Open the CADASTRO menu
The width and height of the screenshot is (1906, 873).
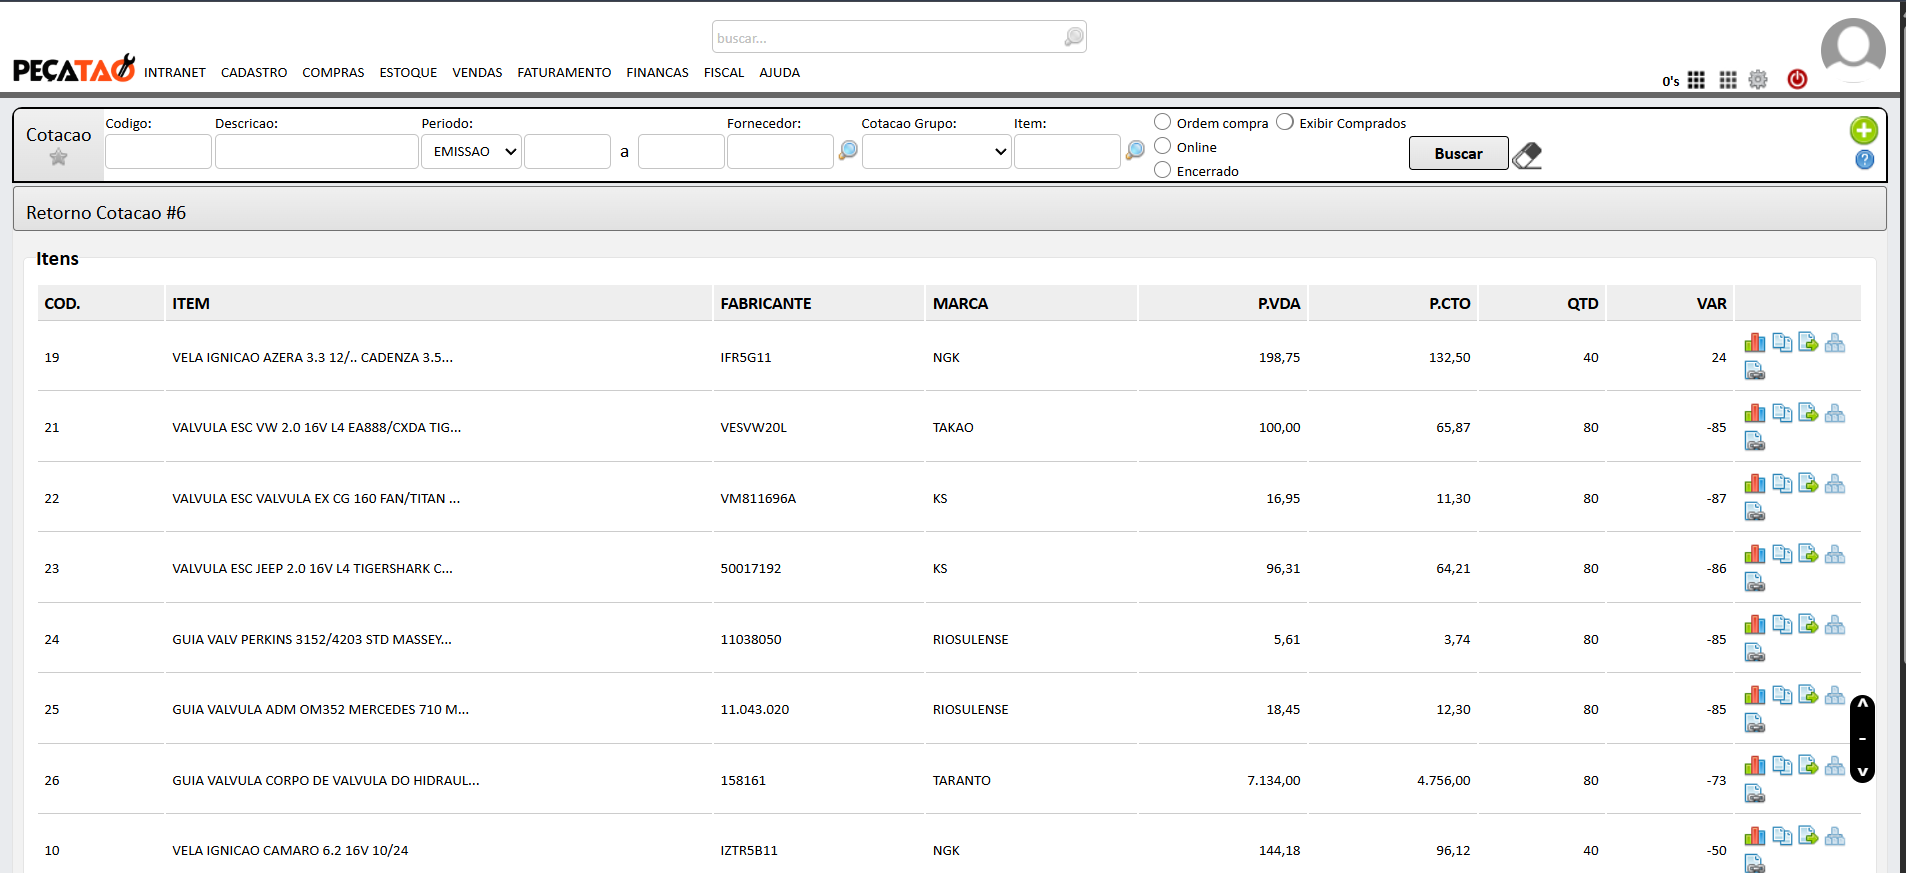click(x=254, y=73)
